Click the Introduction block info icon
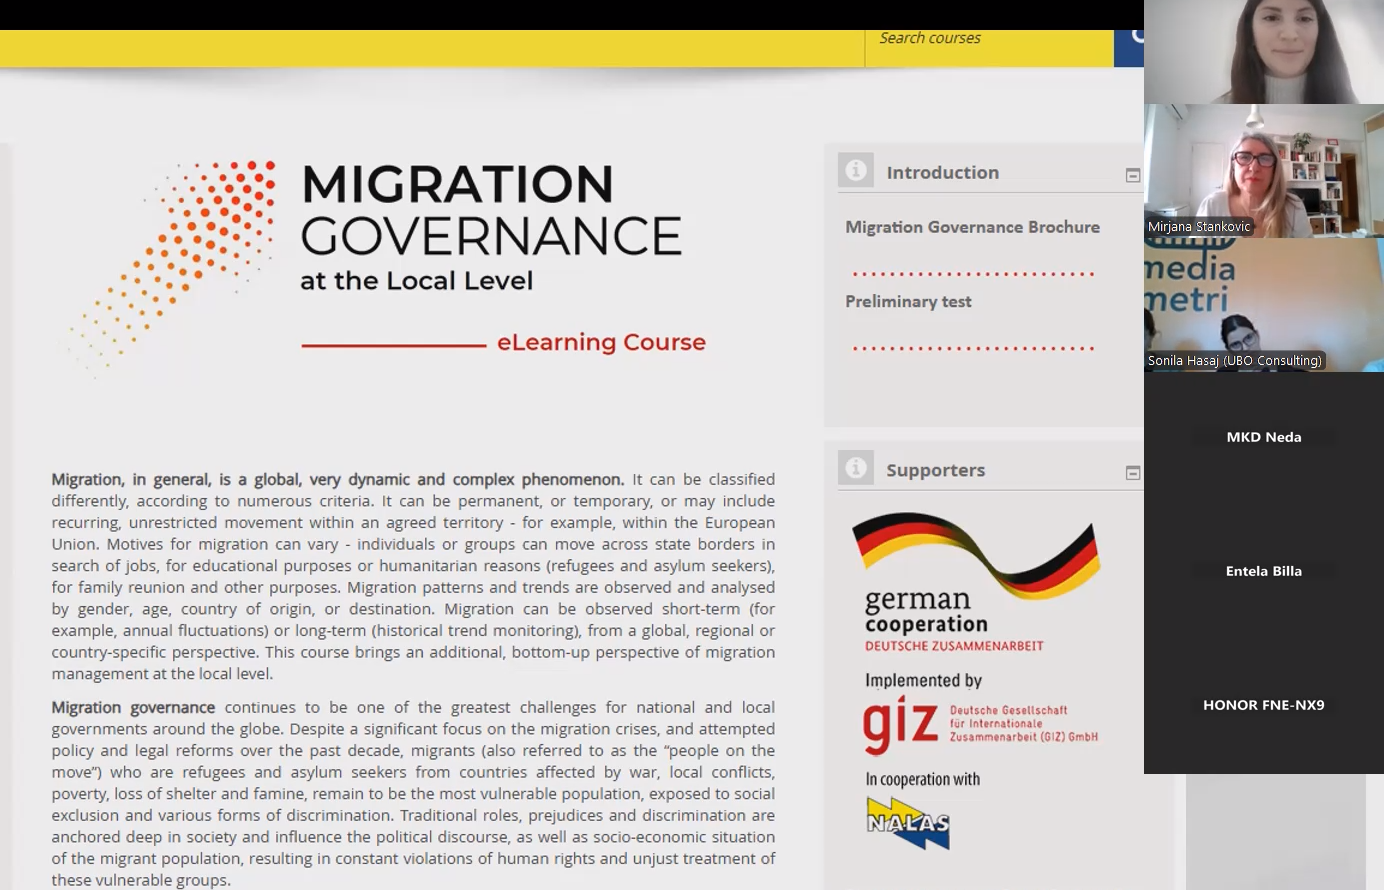Screen dimensions: 1384x890 pos(856,171)
